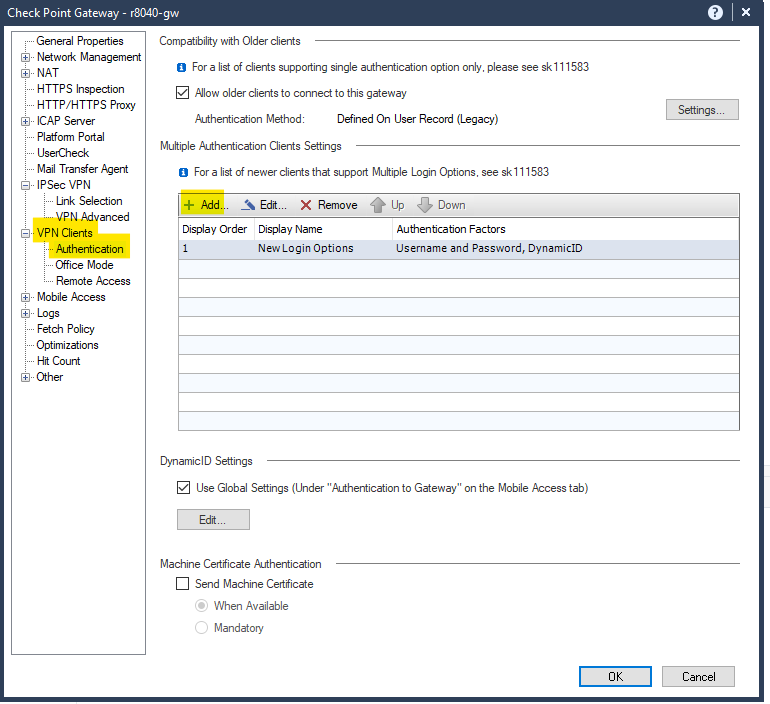Image resolution: width=770 pixels, height=704 pixels.
Task: Open Platform Portal page
Action: pos(71,137)
